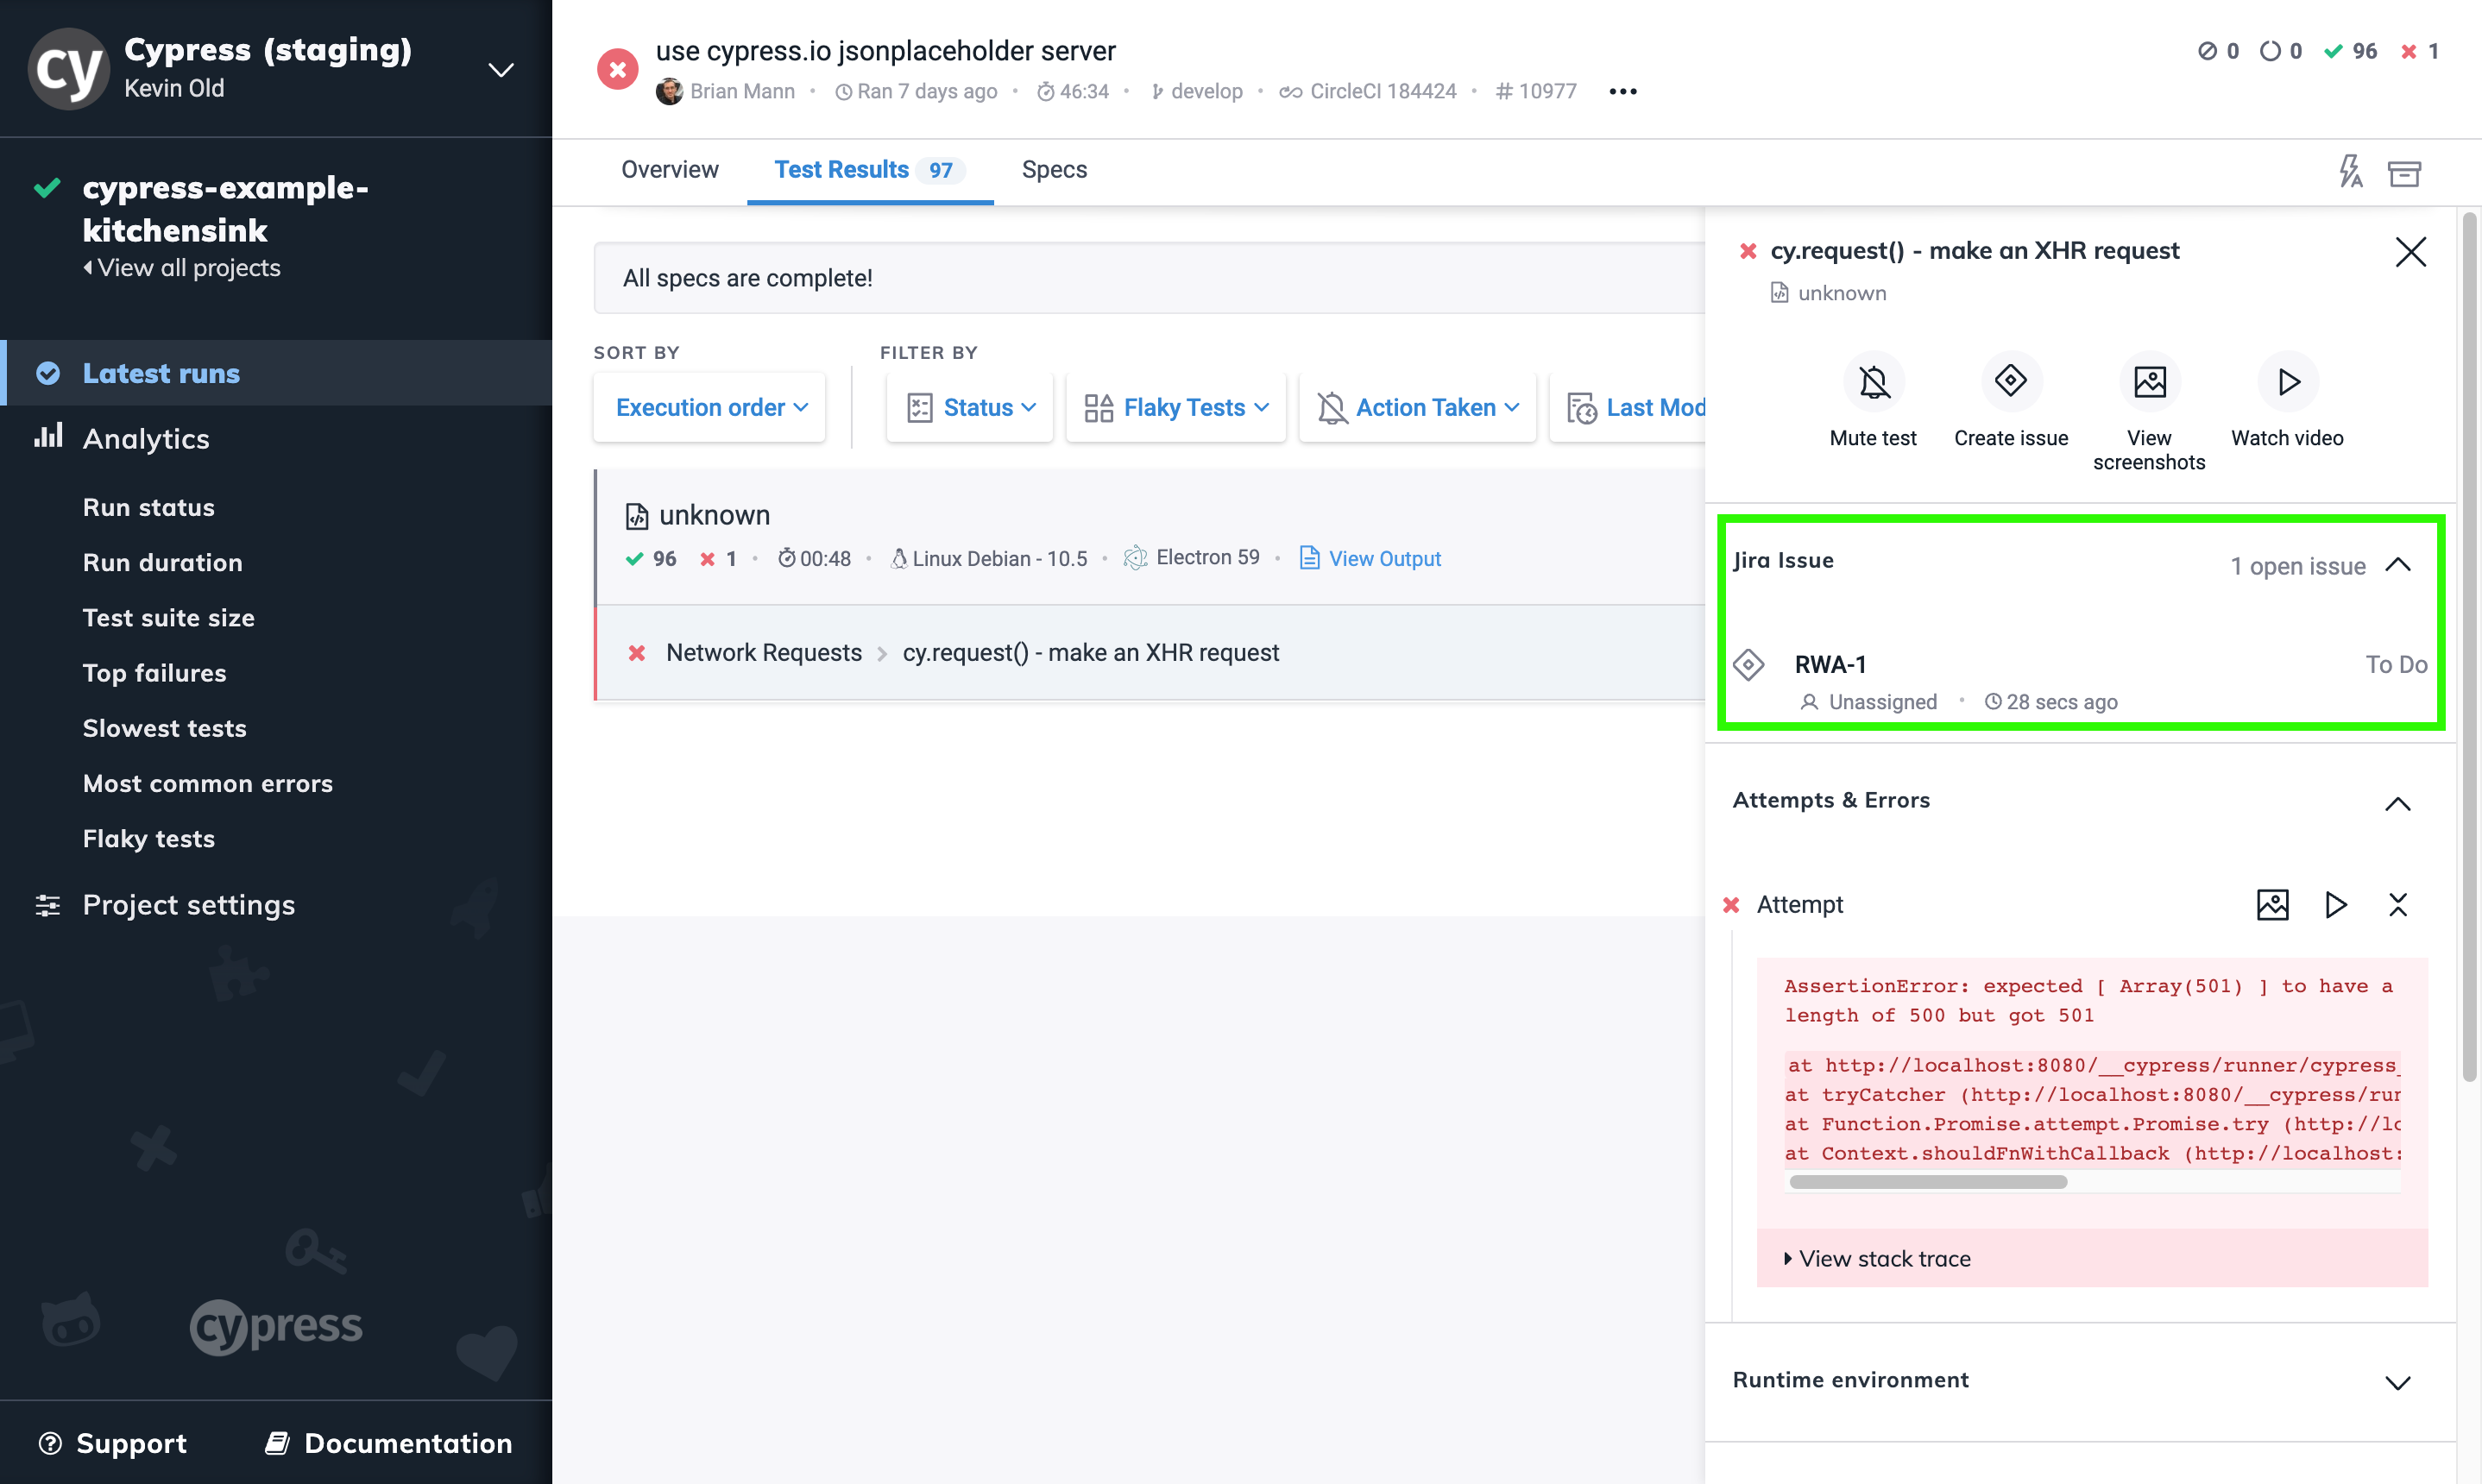Click the archive/drawer icon top right
The image size is (2482, 1484).
[x=2404, y=173]
